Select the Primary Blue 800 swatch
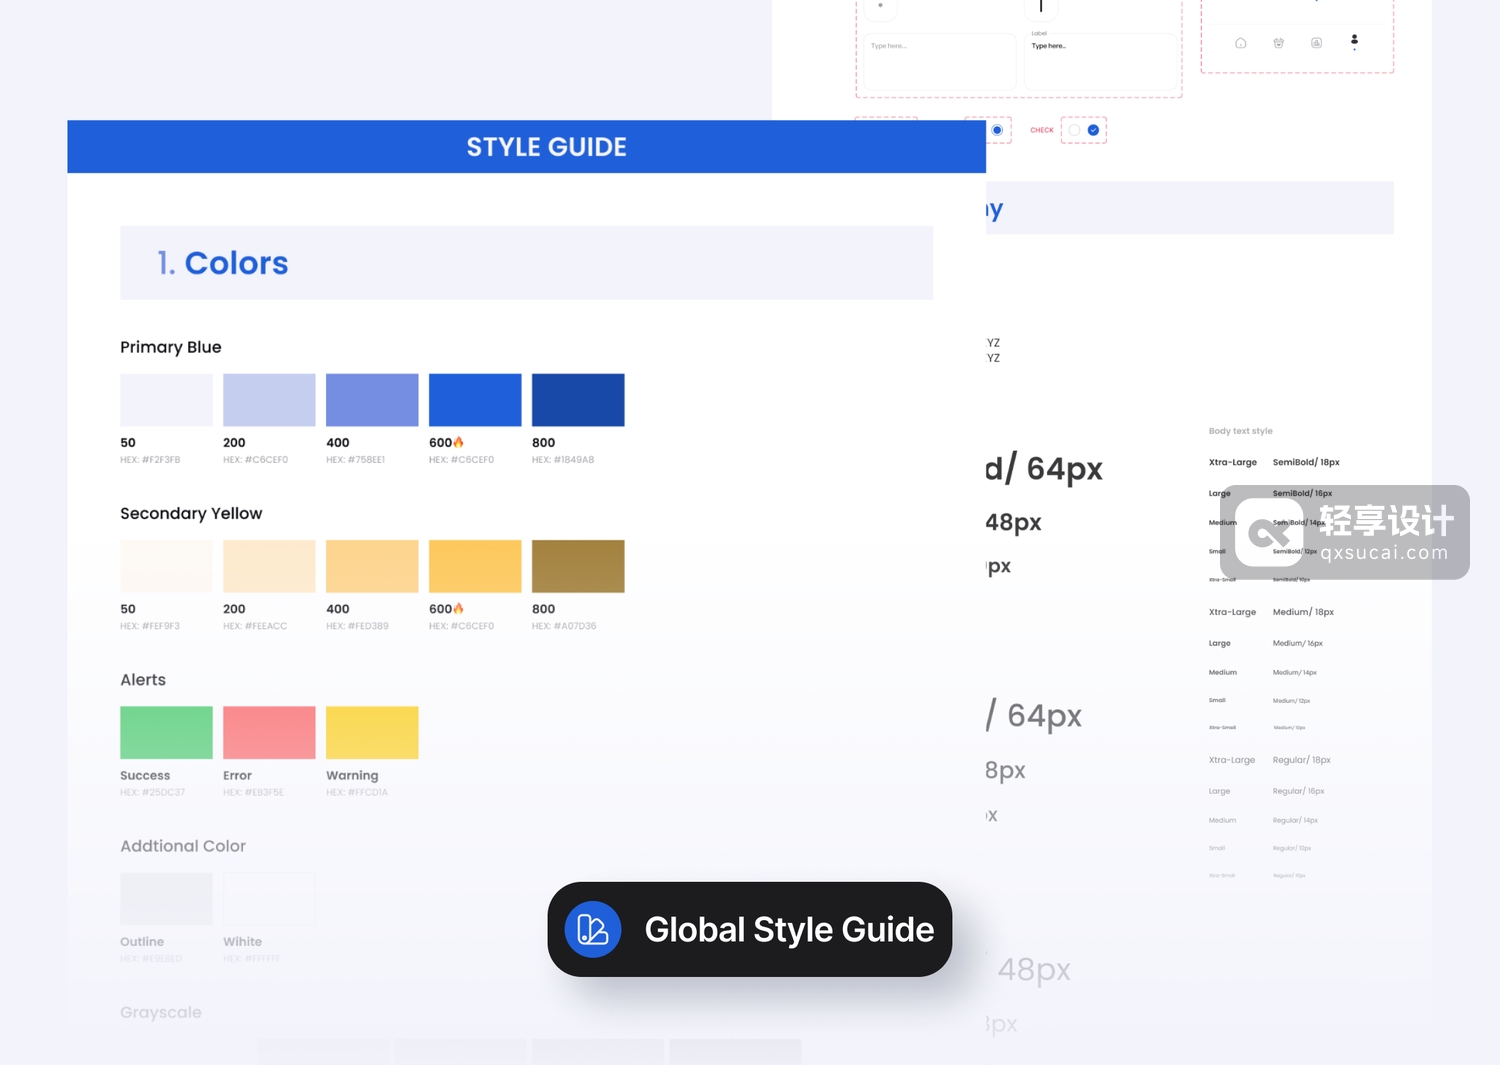Screen dimensions: 1500x1065 tap(578, 400)
